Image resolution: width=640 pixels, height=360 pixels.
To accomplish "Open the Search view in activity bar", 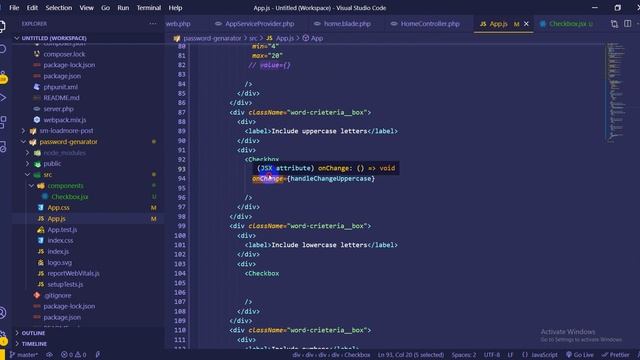I will click(x=2, y=49).
